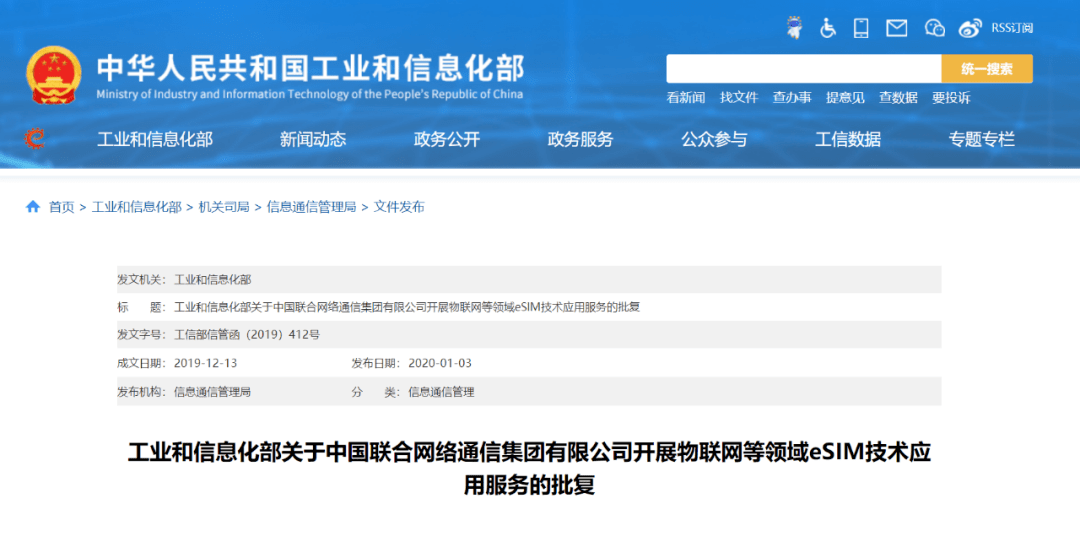Click the house home icon in breadcrumb
1080x542 pixels.
pyautogui.click(x=32, y=207)
